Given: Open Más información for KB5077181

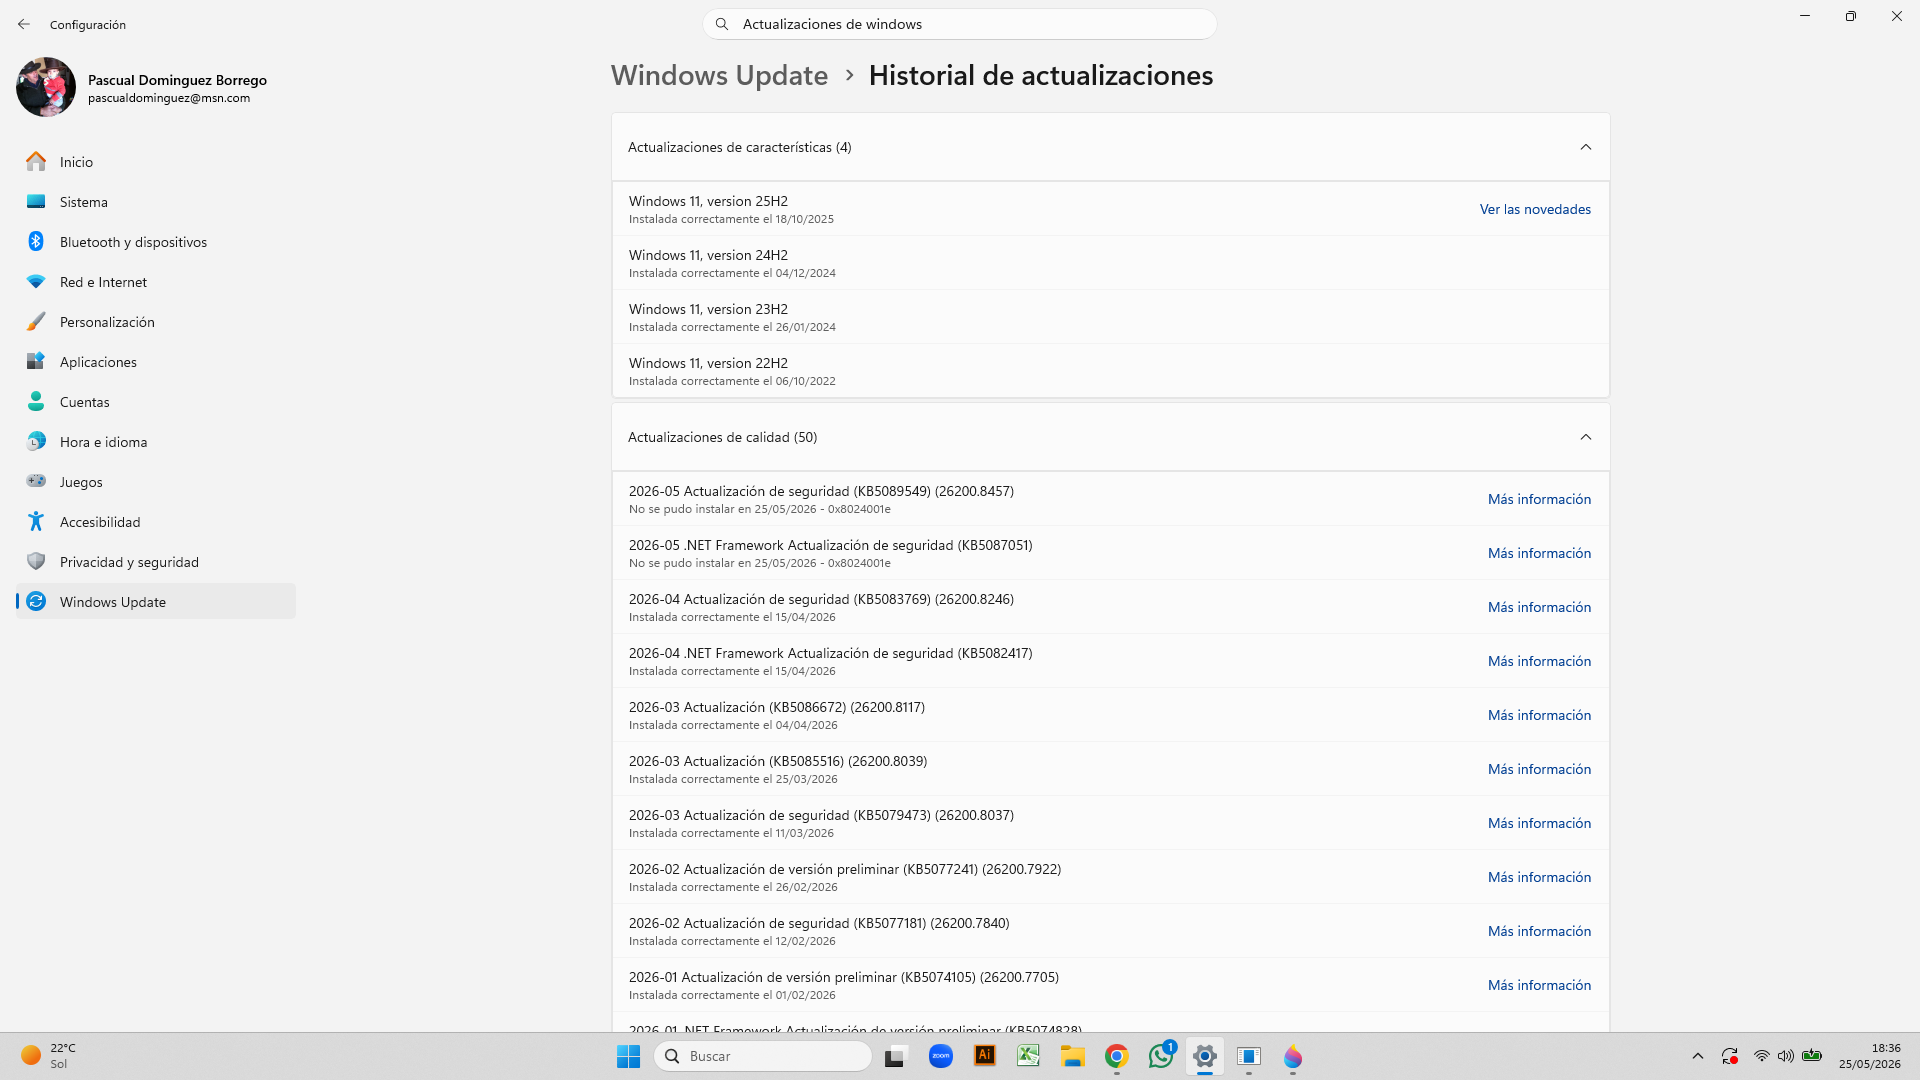Looking at the screenshot, I should (1539, 931).
